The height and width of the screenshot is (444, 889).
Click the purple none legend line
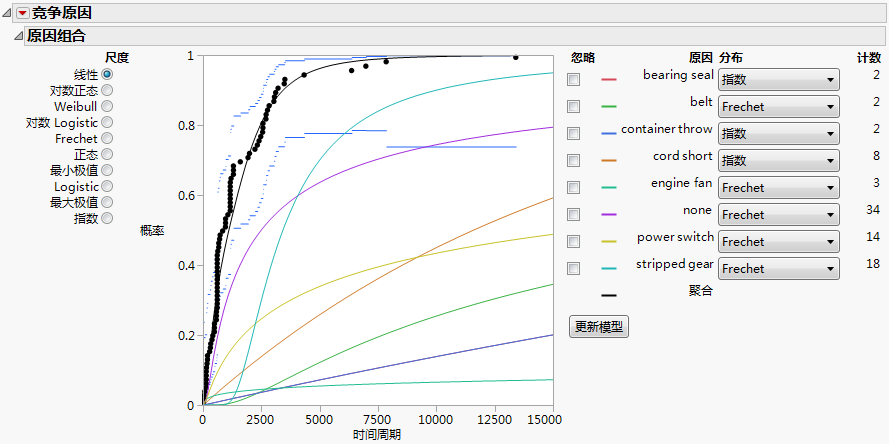pos(609,214)
